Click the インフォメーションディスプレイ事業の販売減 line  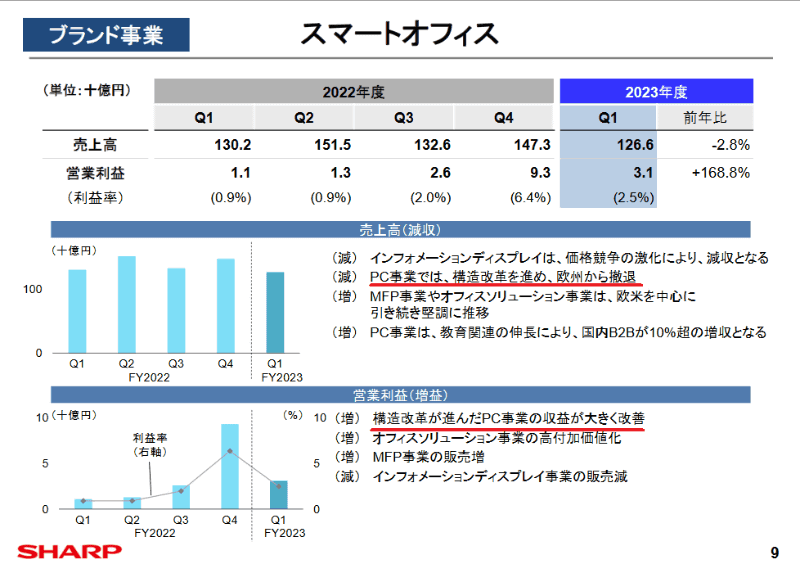pyautogui.click(x=500, y=476)
